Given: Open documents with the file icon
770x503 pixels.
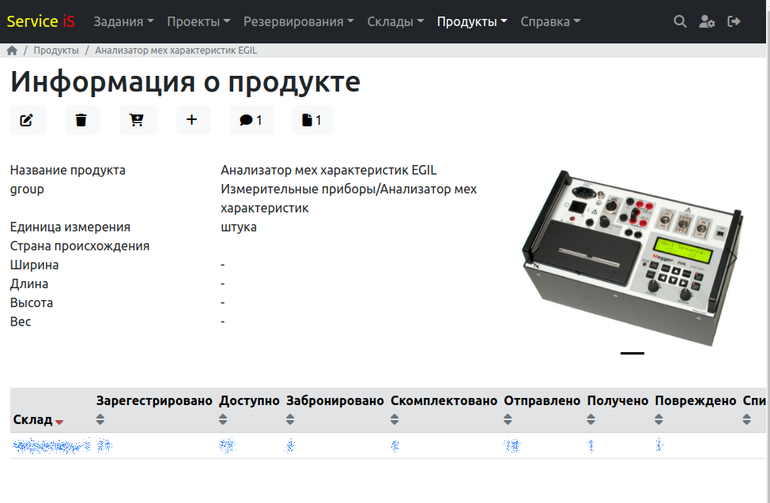Looking at the screenshot, I should click(312, 120).
